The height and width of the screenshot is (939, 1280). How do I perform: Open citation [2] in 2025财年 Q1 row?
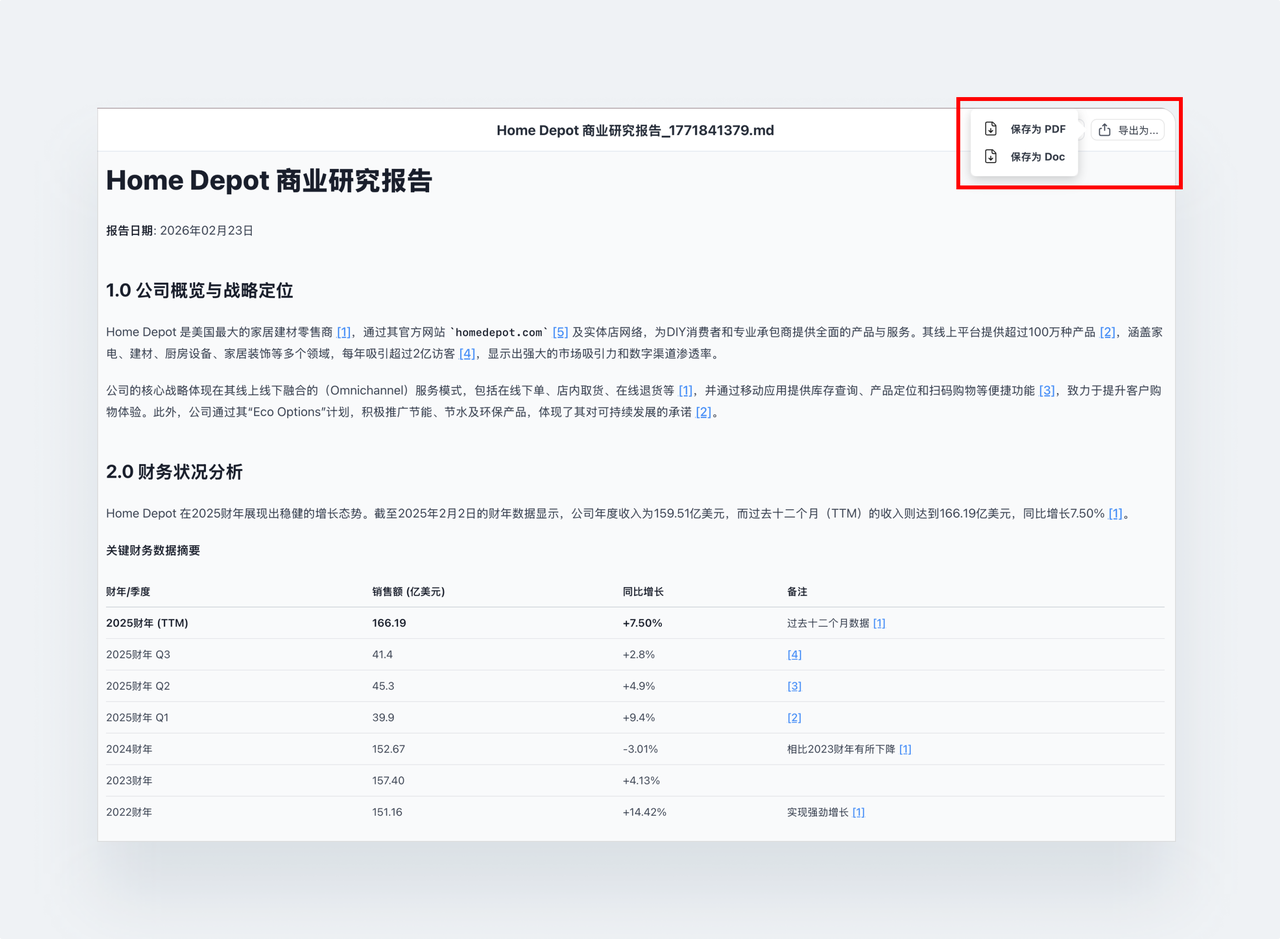794,718
